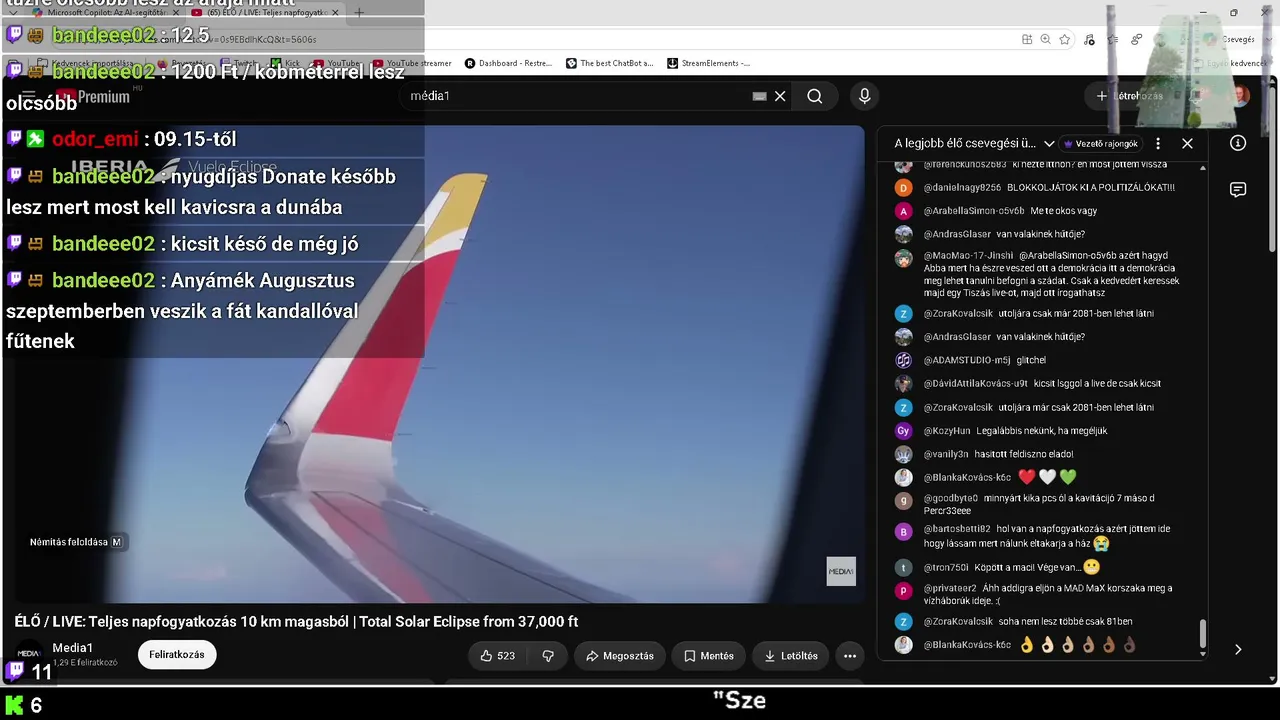Click the chat list scrollbar thumb
The image size is (1280, 720).
click(1202, 634)
